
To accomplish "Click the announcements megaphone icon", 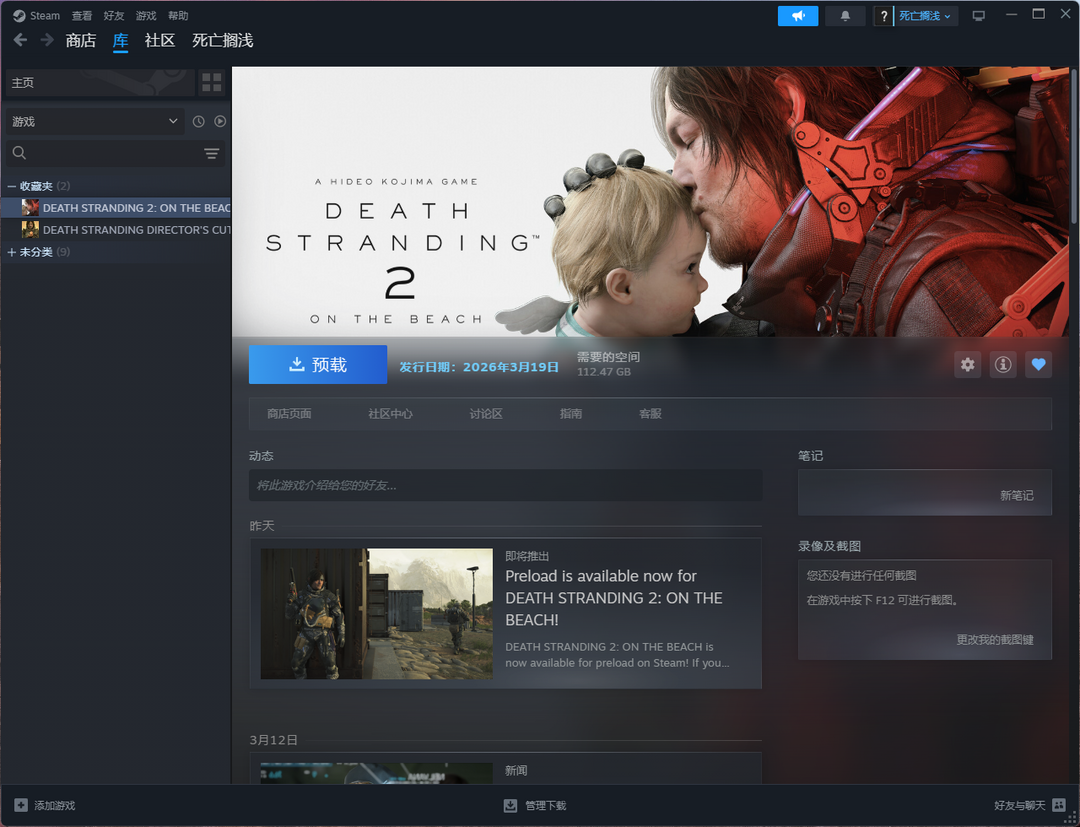I will (x=798, y=16).
